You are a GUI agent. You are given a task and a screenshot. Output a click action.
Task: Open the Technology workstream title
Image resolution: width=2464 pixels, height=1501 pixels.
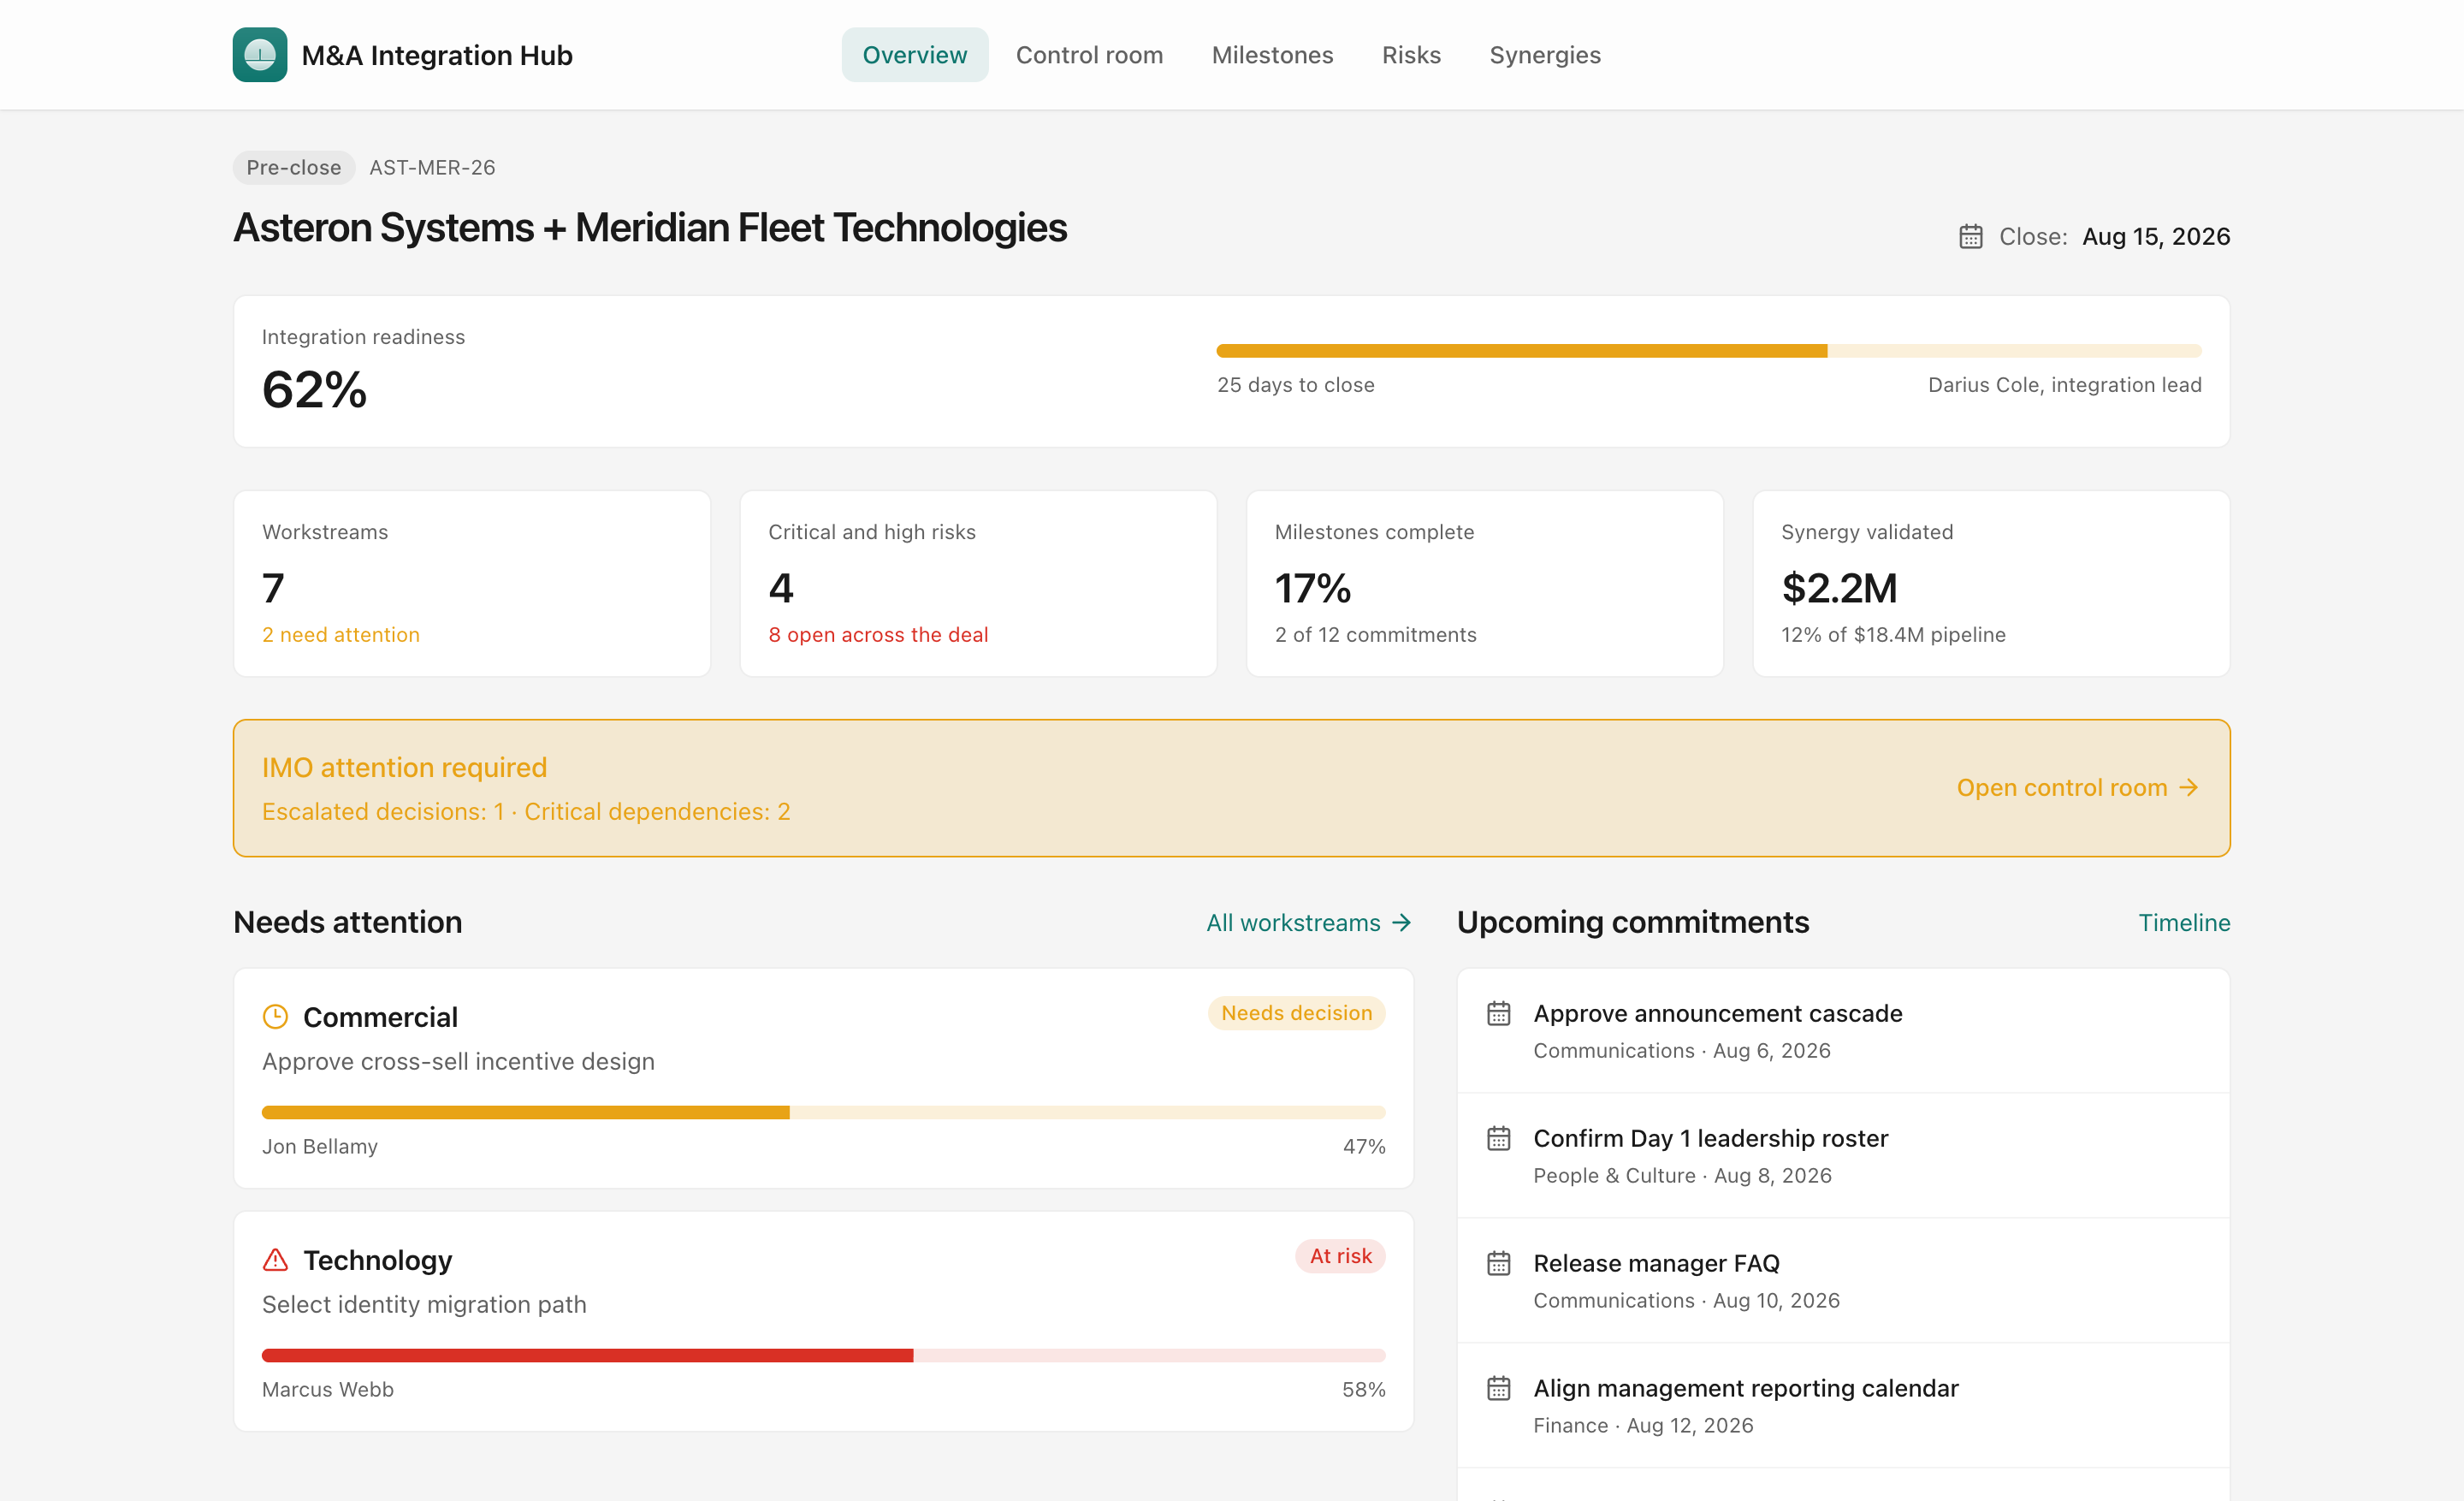coord(377,1260)
